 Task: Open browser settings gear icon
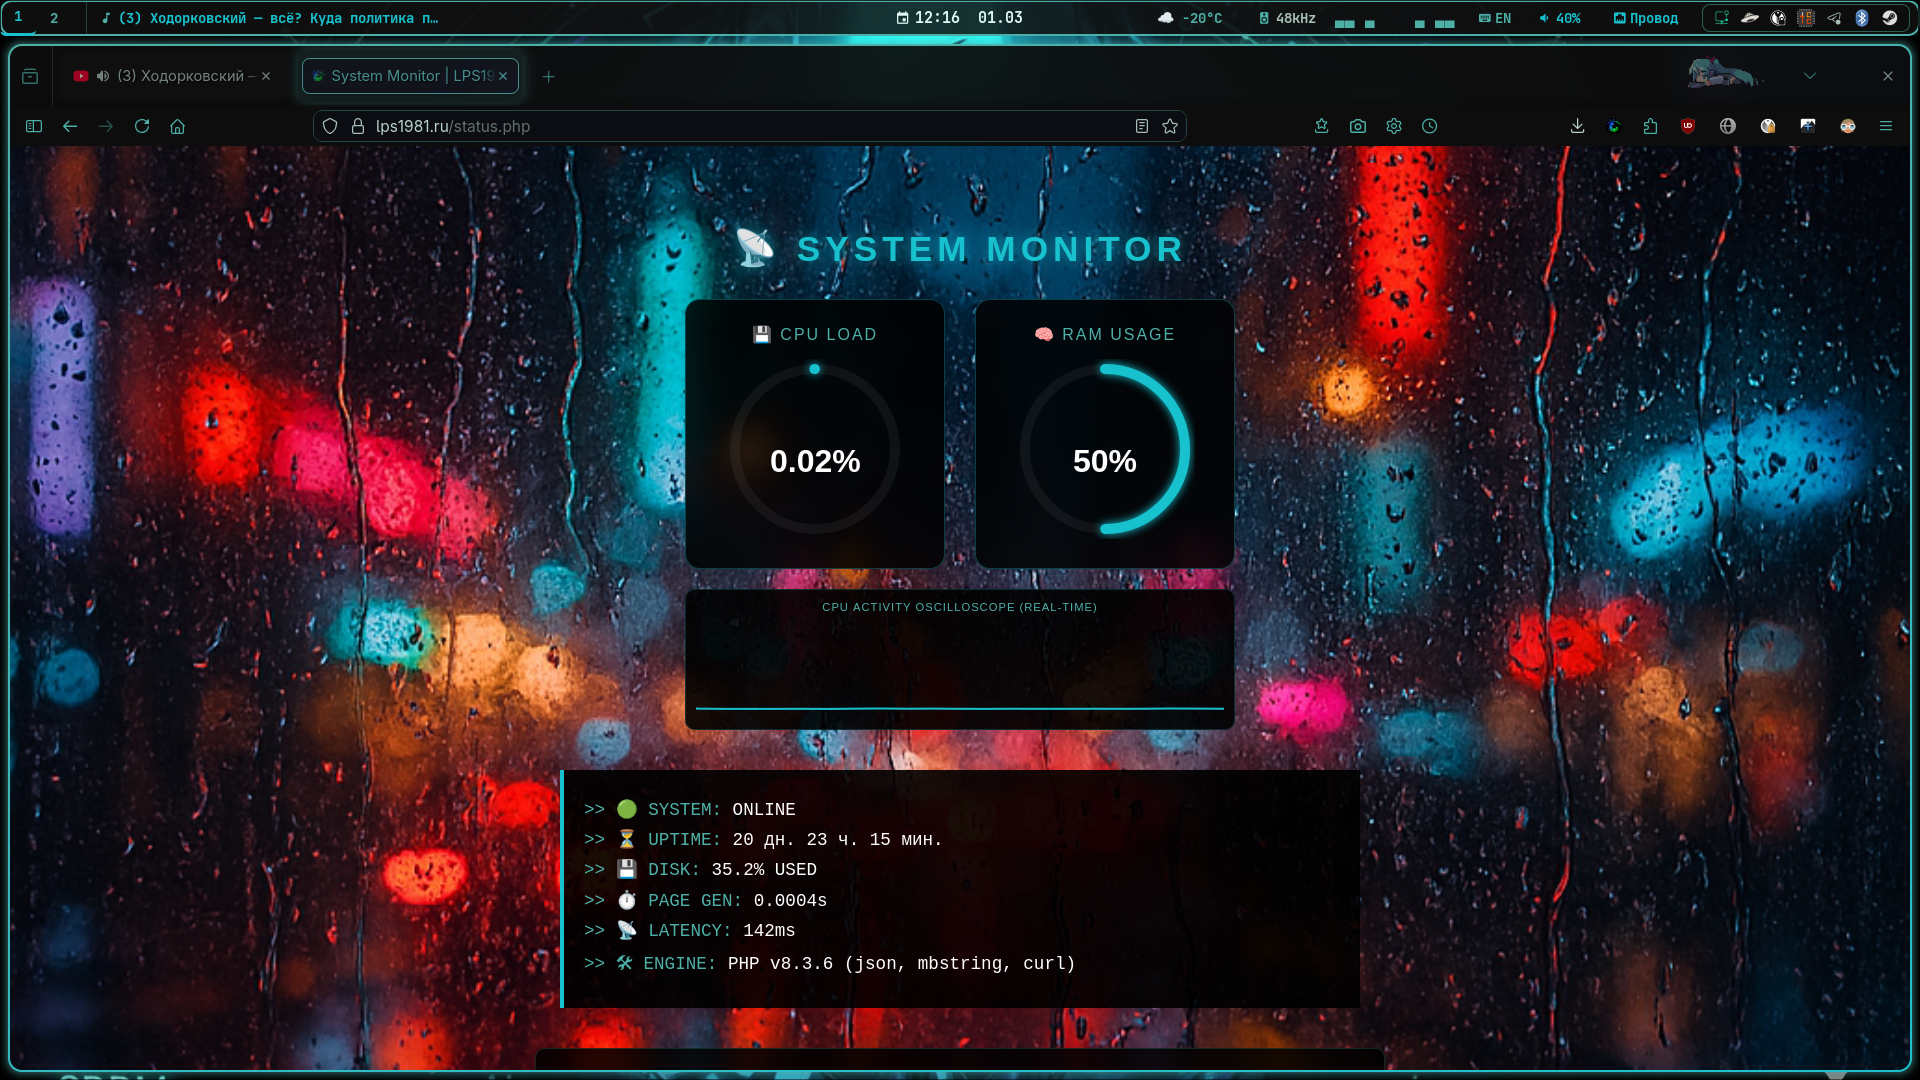click(1394, 126)
